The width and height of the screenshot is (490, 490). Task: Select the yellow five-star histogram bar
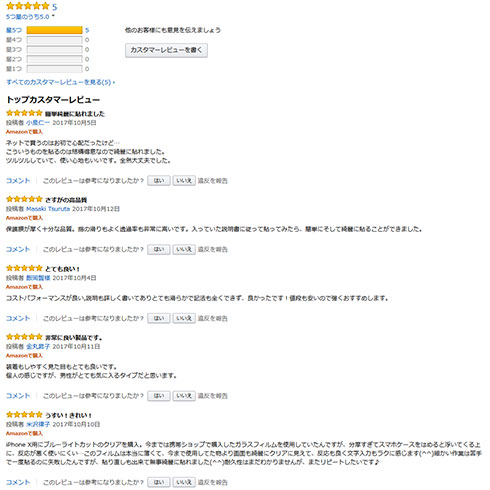click(x=54, y=30)
